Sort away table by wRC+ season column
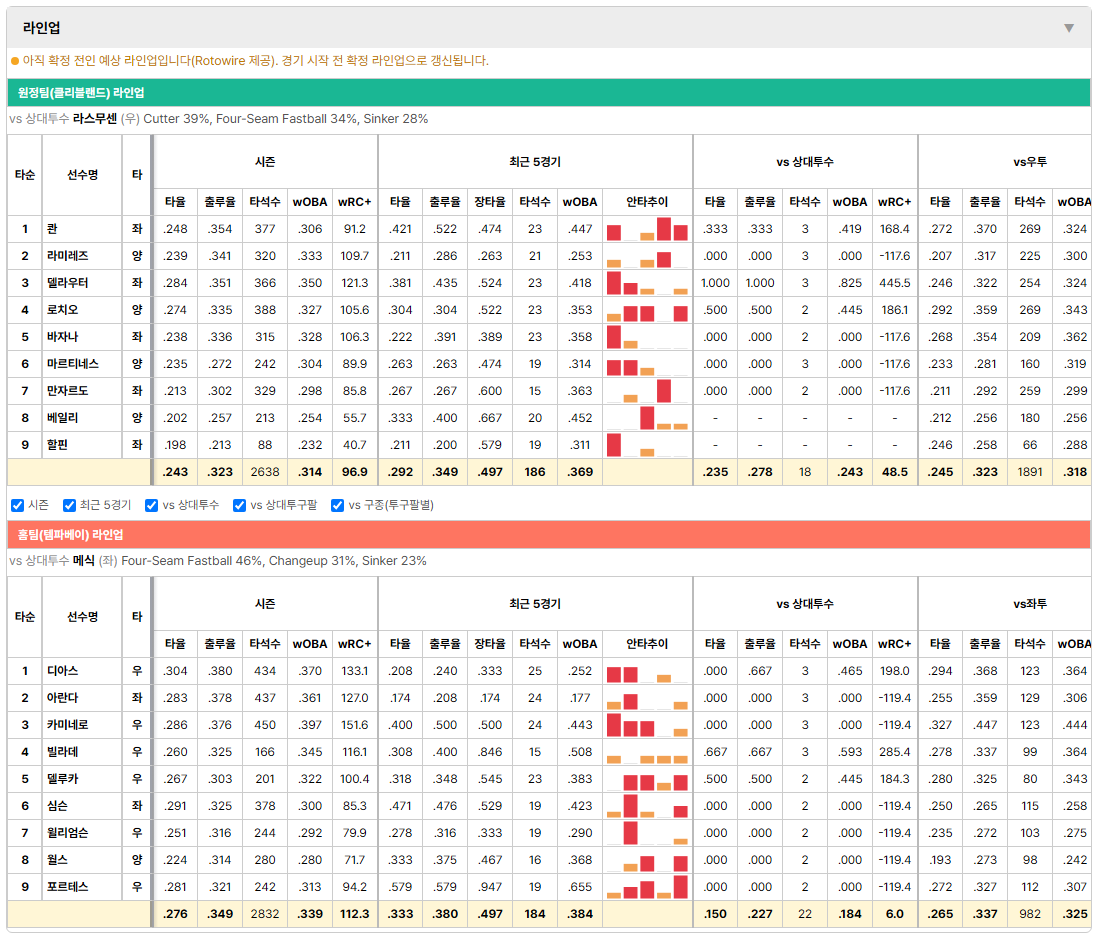 [354, 202]
